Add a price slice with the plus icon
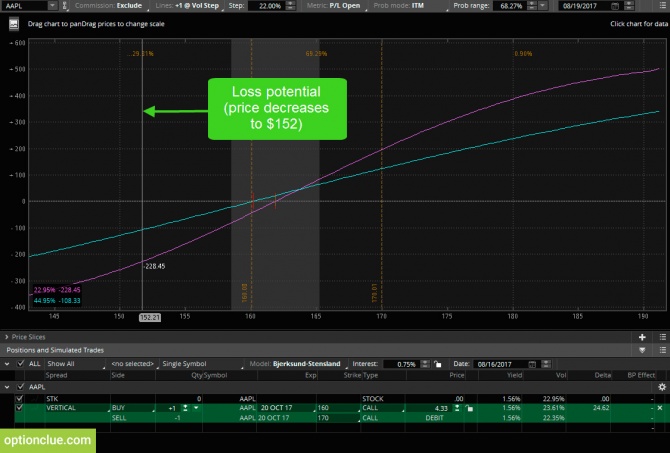Viewport: 670px width, 453px height. [642, 337]
